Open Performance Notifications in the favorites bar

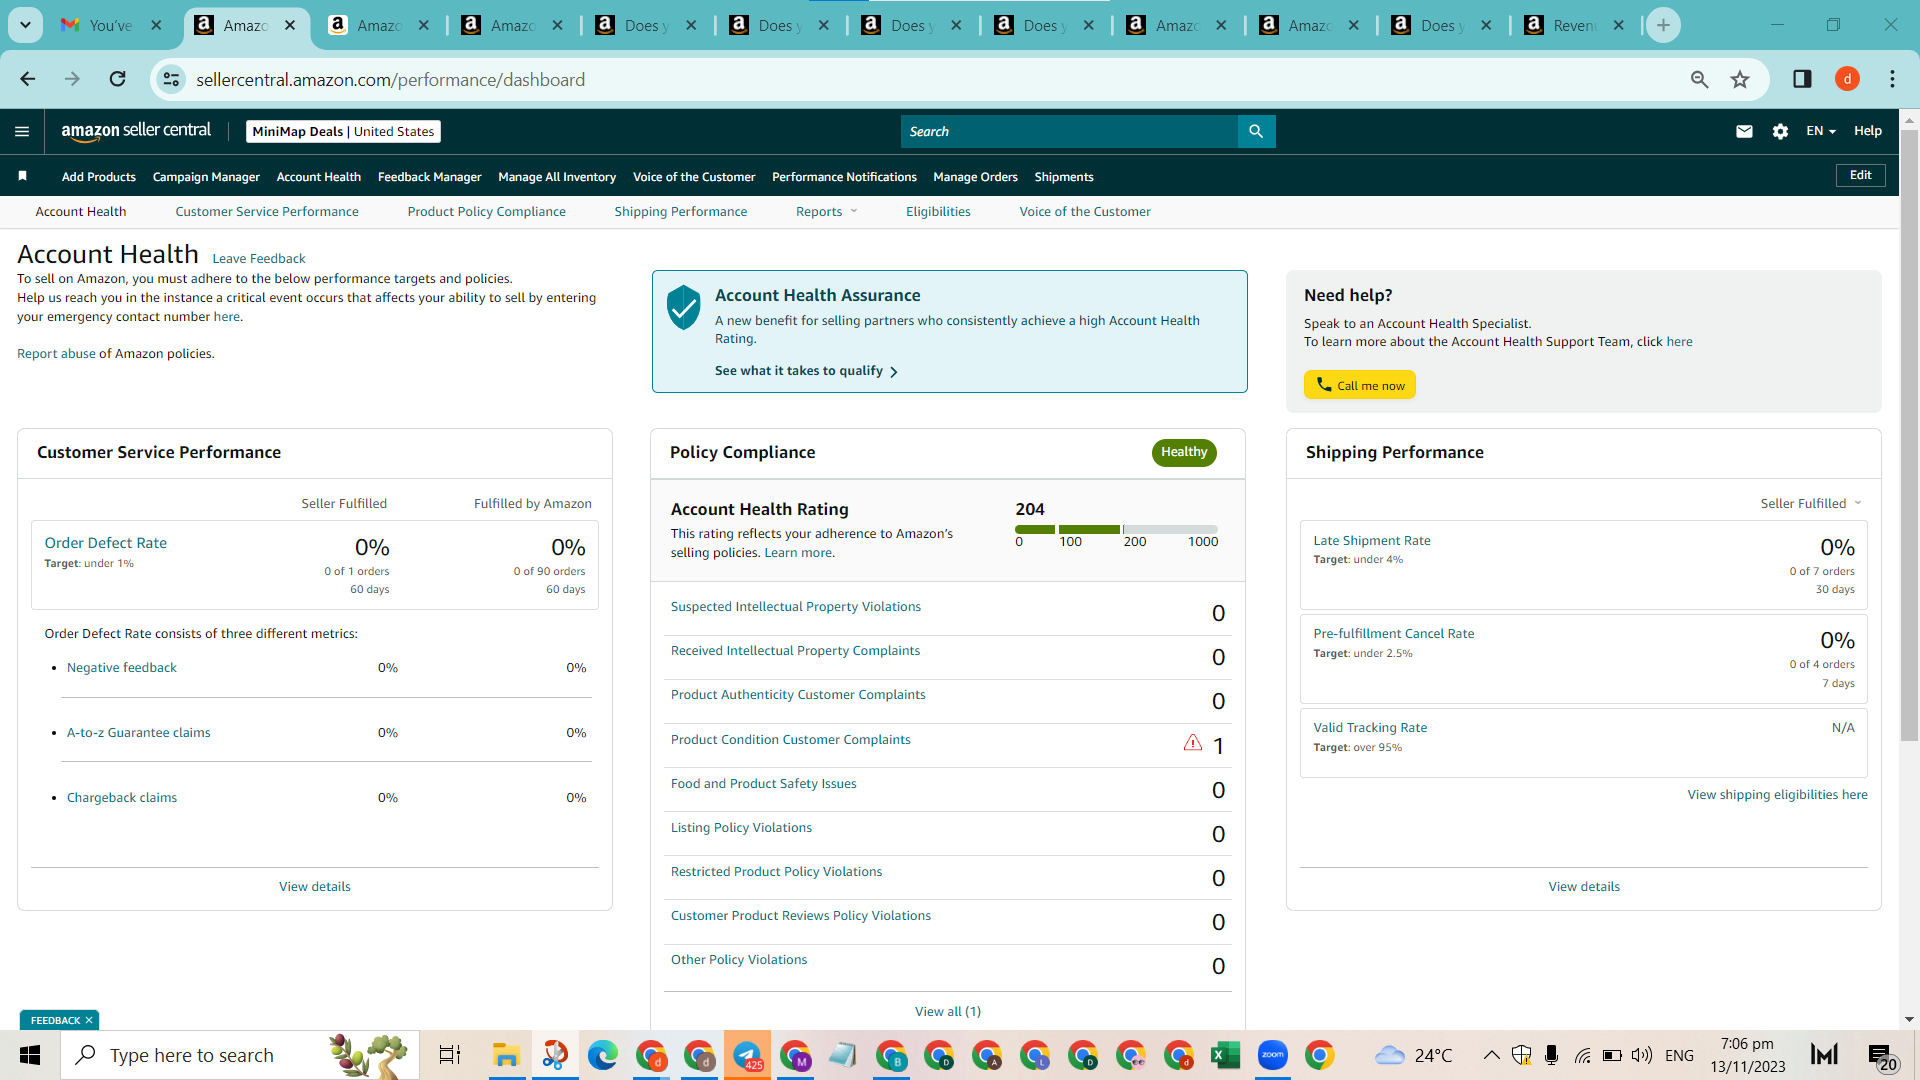[844, 177]
